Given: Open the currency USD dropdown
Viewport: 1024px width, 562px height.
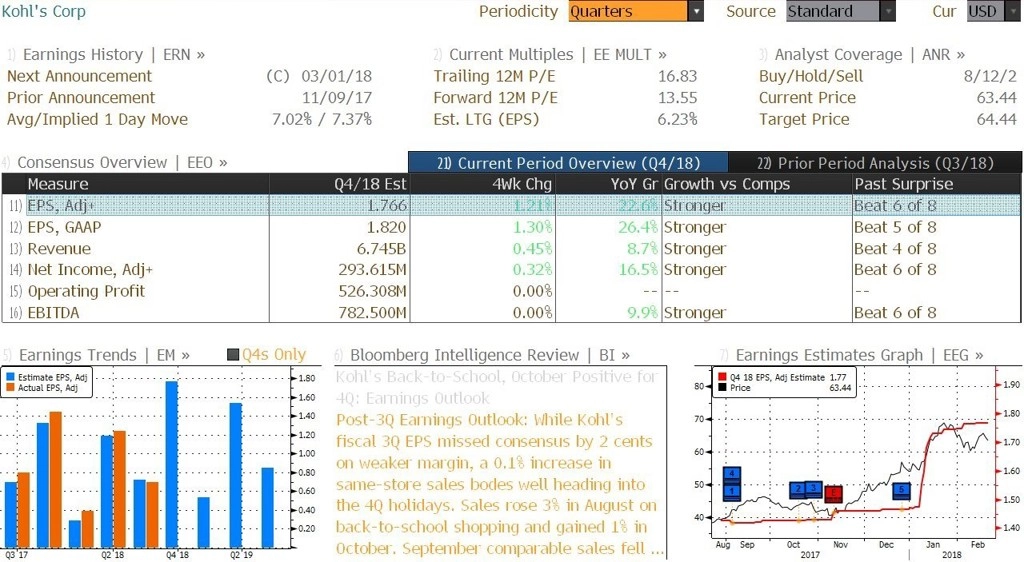Looking at the screenshot, I should [993, 11].
